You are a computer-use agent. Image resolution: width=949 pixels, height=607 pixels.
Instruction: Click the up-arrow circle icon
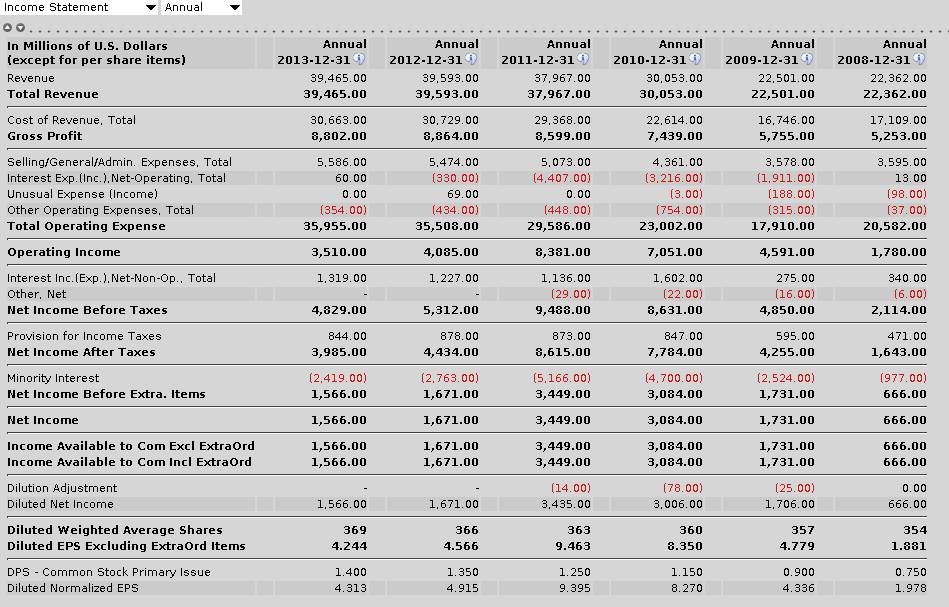[x=7, y=28]
